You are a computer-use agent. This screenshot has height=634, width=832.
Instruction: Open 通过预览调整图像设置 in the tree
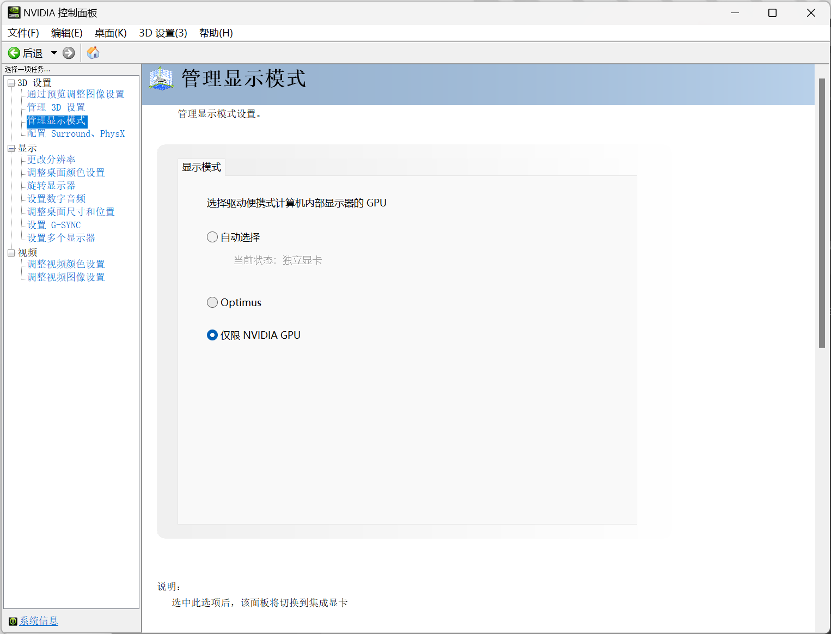point(76,94)
